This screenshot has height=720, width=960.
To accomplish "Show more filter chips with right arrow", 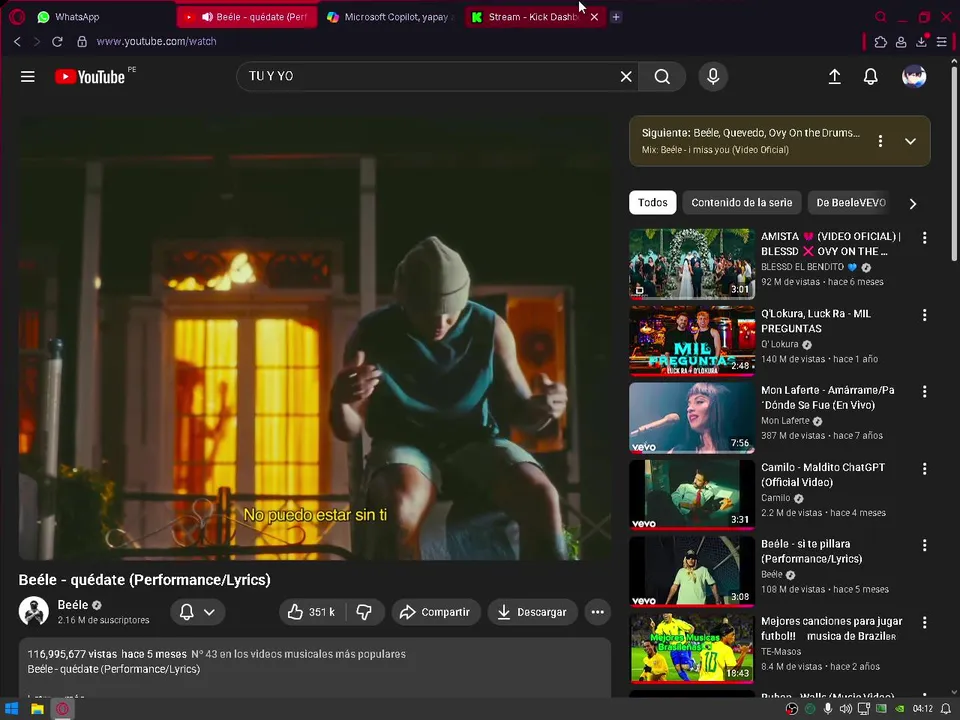I will click(x=913, y=203).
